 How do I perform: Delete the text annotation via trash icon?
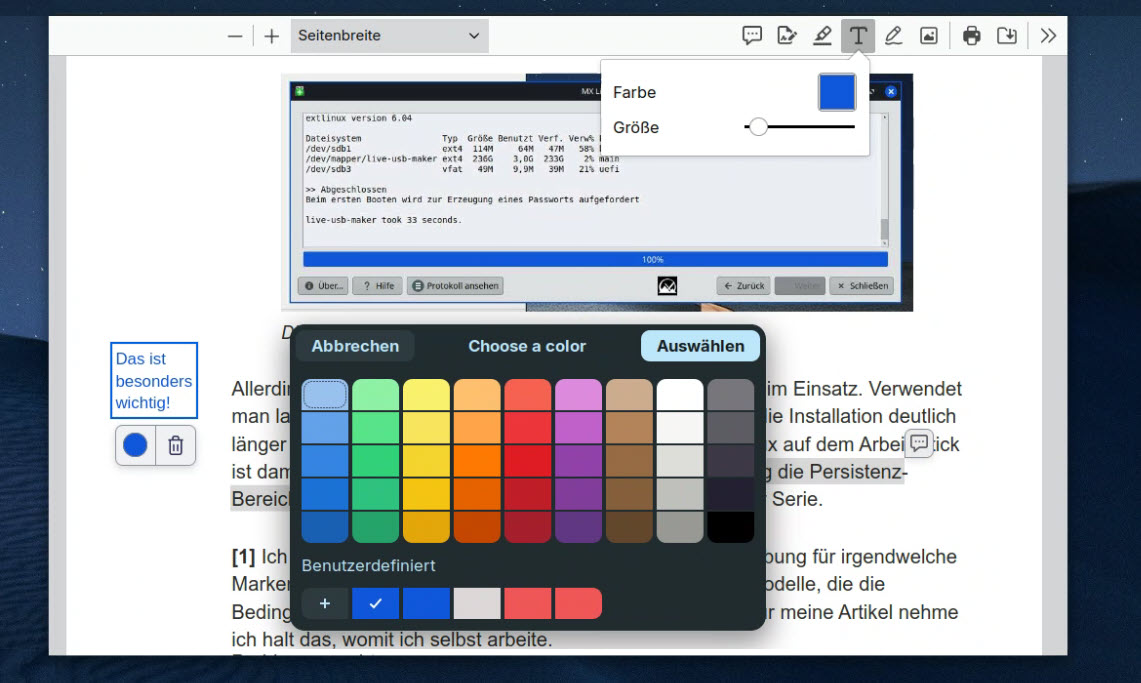pos(175,445)
